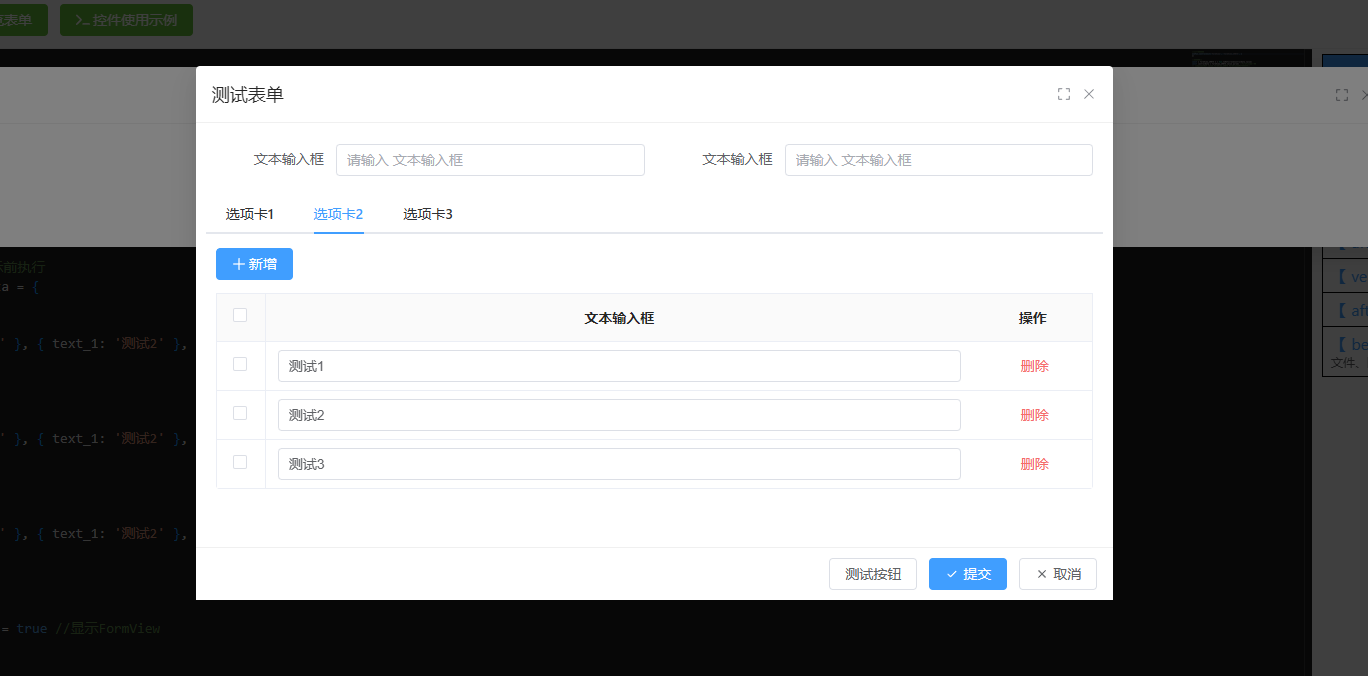Screen dimensions: 1368x676
Task: Click the 新增 button with plus icon
Action: [x=254, y=264]
